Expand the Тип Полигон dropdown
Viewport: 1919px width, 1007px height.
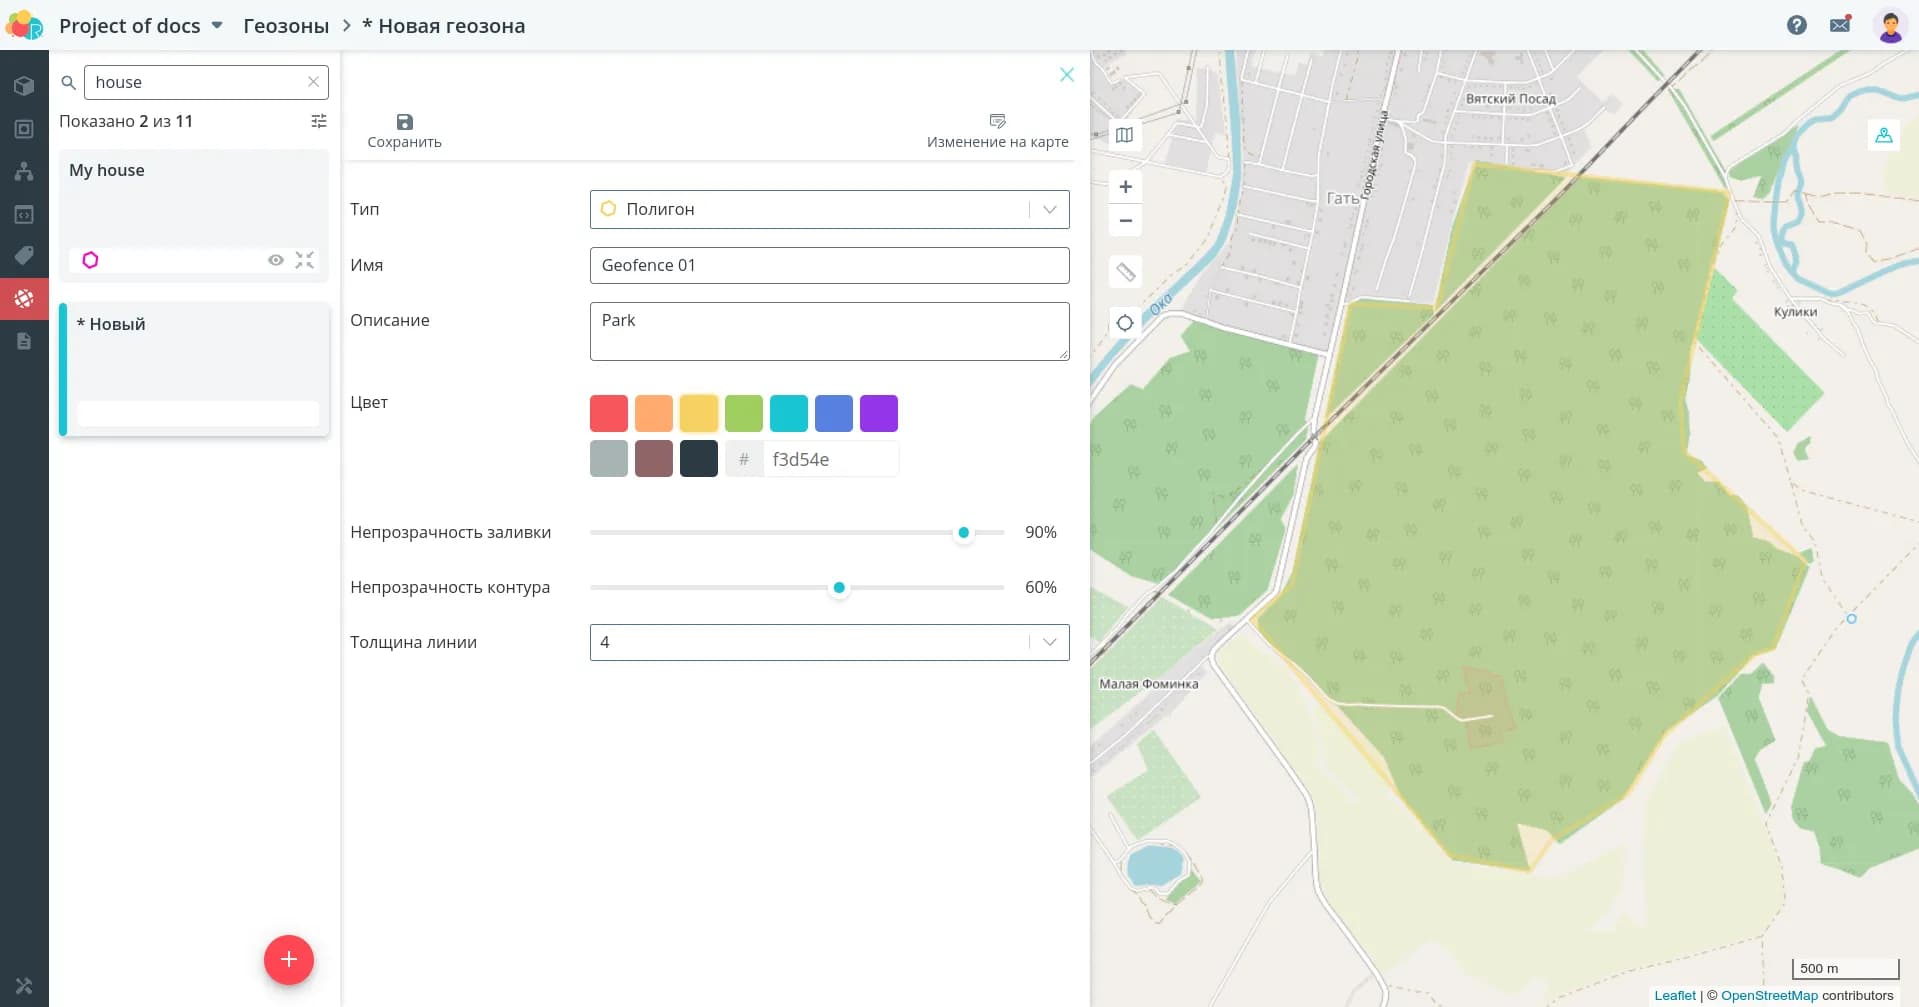[1049, 210]
